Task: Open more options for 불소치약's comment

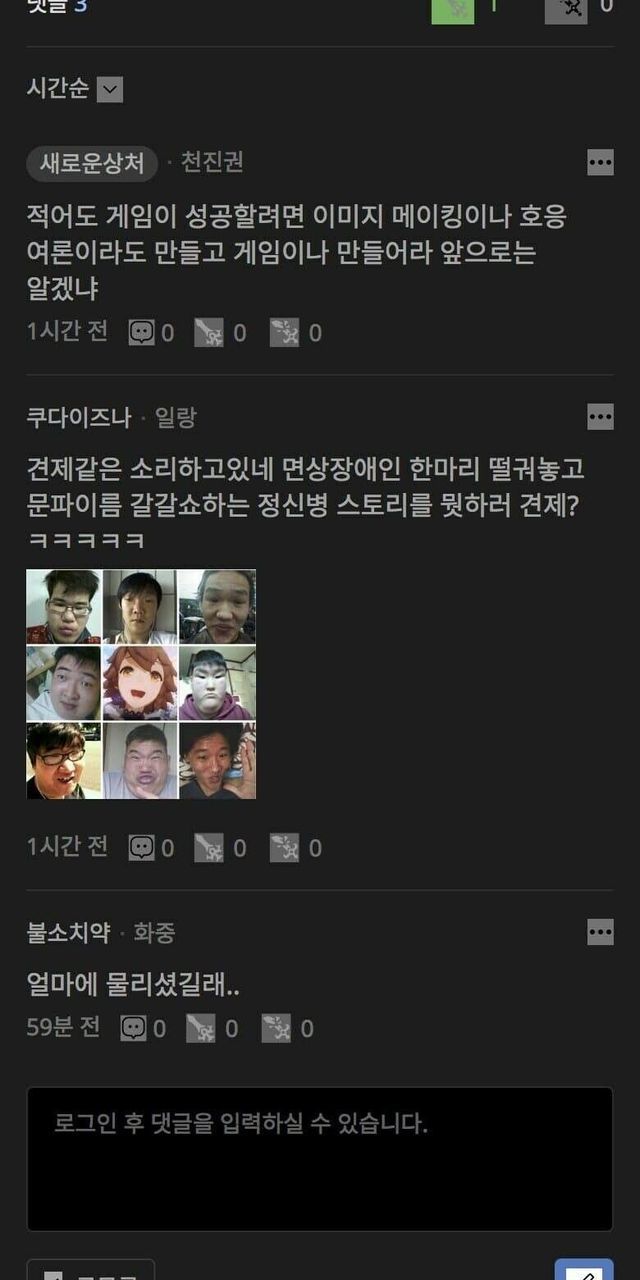Action: tap(600, 932)
